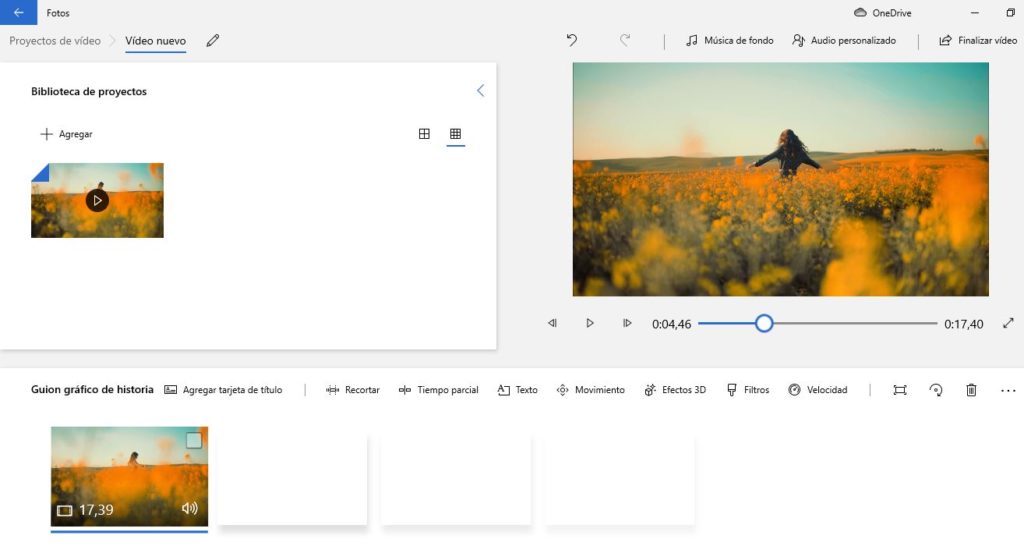Switch library to small thumbnails view
The width and height of the screenshot is (1024, 546).
pyautogui.click(x=455, y=134)
